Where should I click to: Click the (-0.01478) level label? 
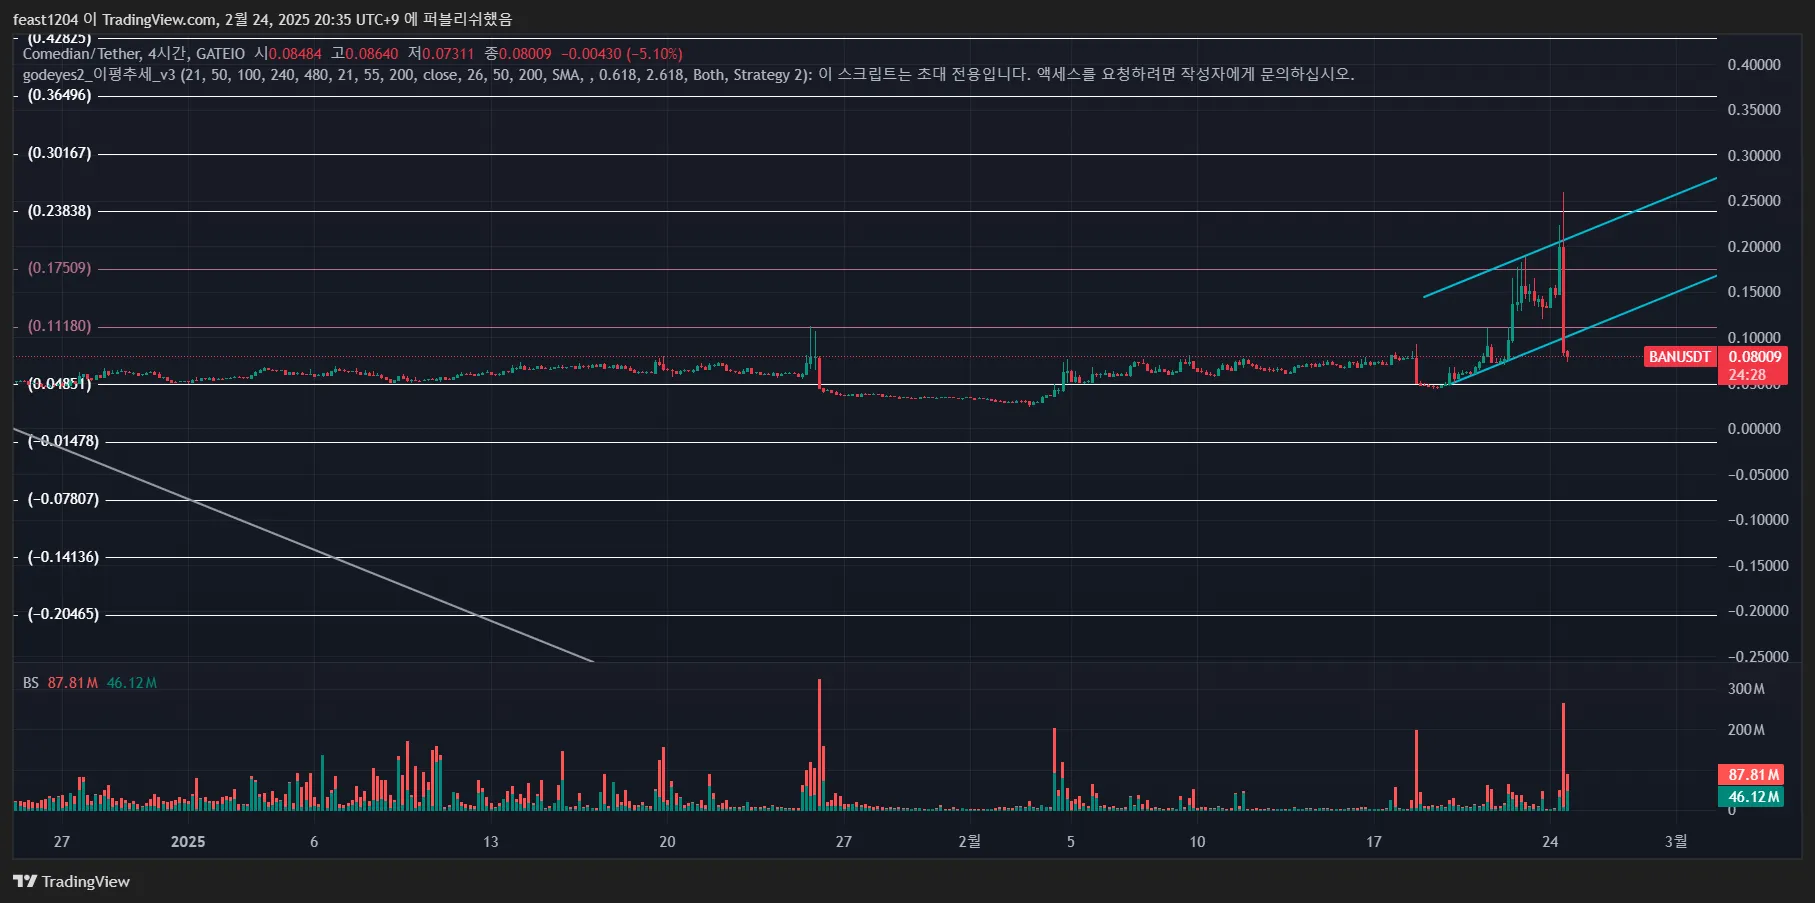click(x=63, y=441)
